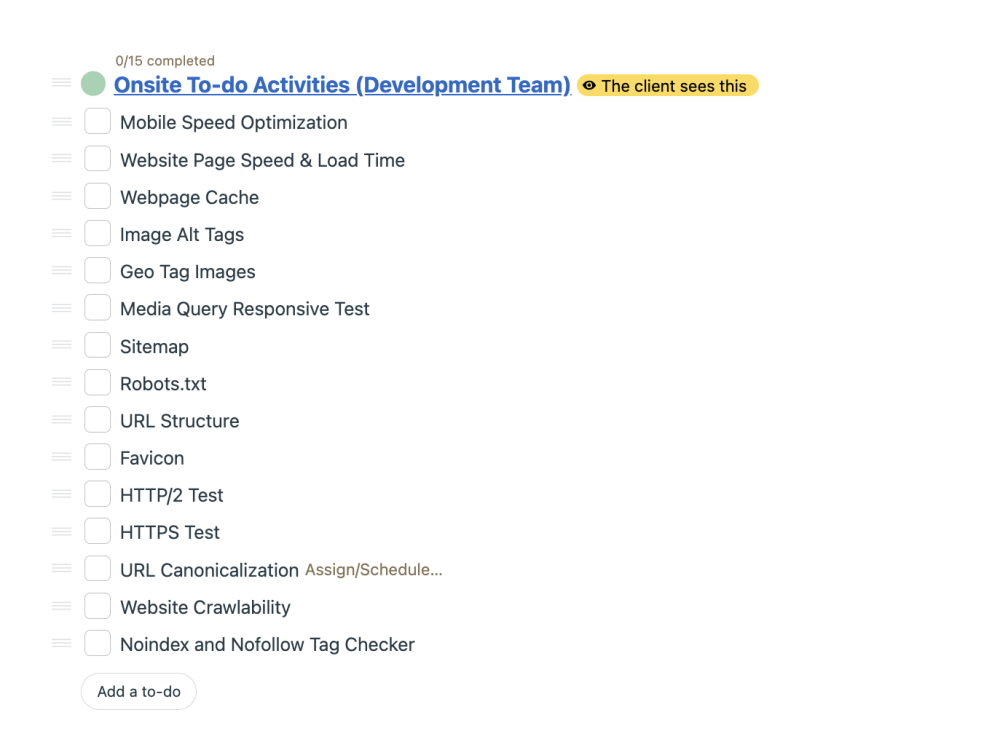Click drag handle beside Noindex and Nofollow Tag Checker
The width and height of the screenshot is (1000, 750).
pos(62,642)
